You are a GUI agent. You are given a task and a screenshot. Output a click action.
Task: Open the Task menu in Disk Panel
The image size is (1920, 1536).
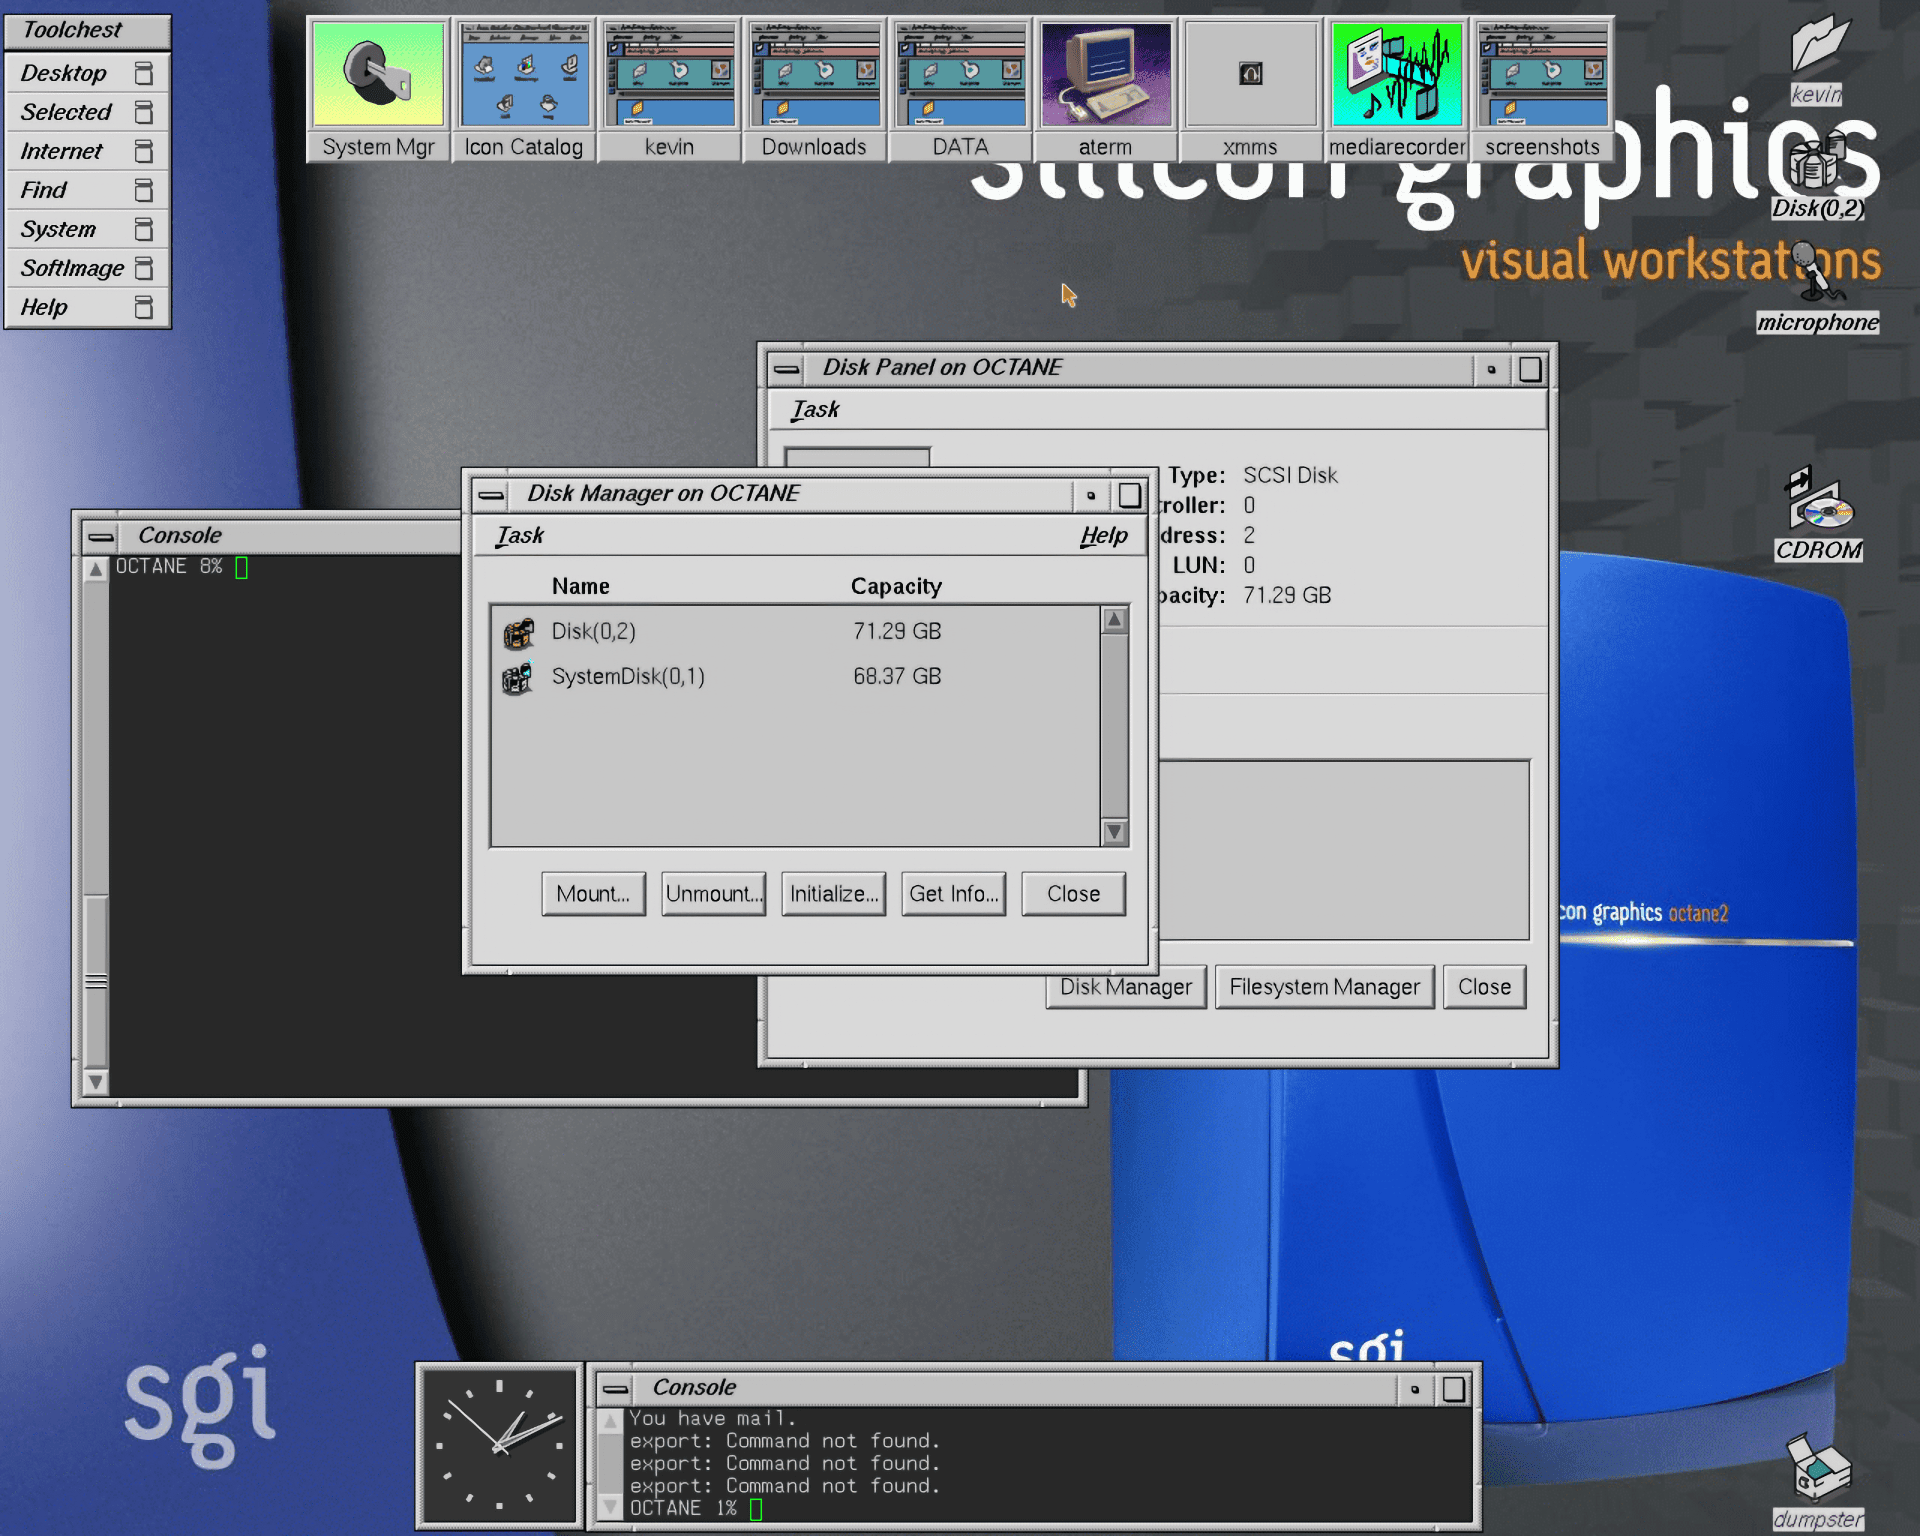[x=816, y=410]
